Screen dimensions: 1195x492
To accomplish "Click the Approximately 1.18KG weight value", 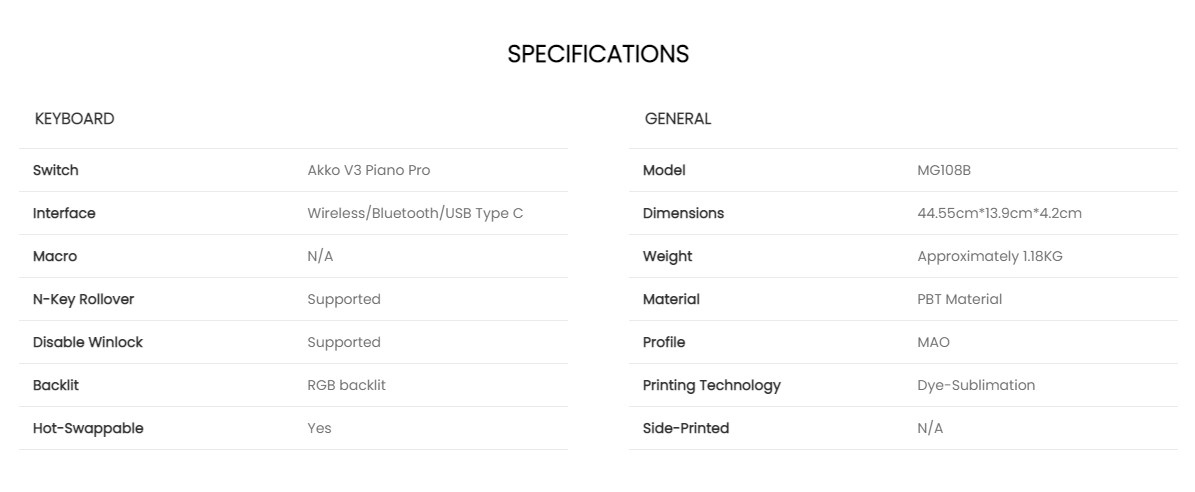I will pyautogui.click(x=989, y=256).
